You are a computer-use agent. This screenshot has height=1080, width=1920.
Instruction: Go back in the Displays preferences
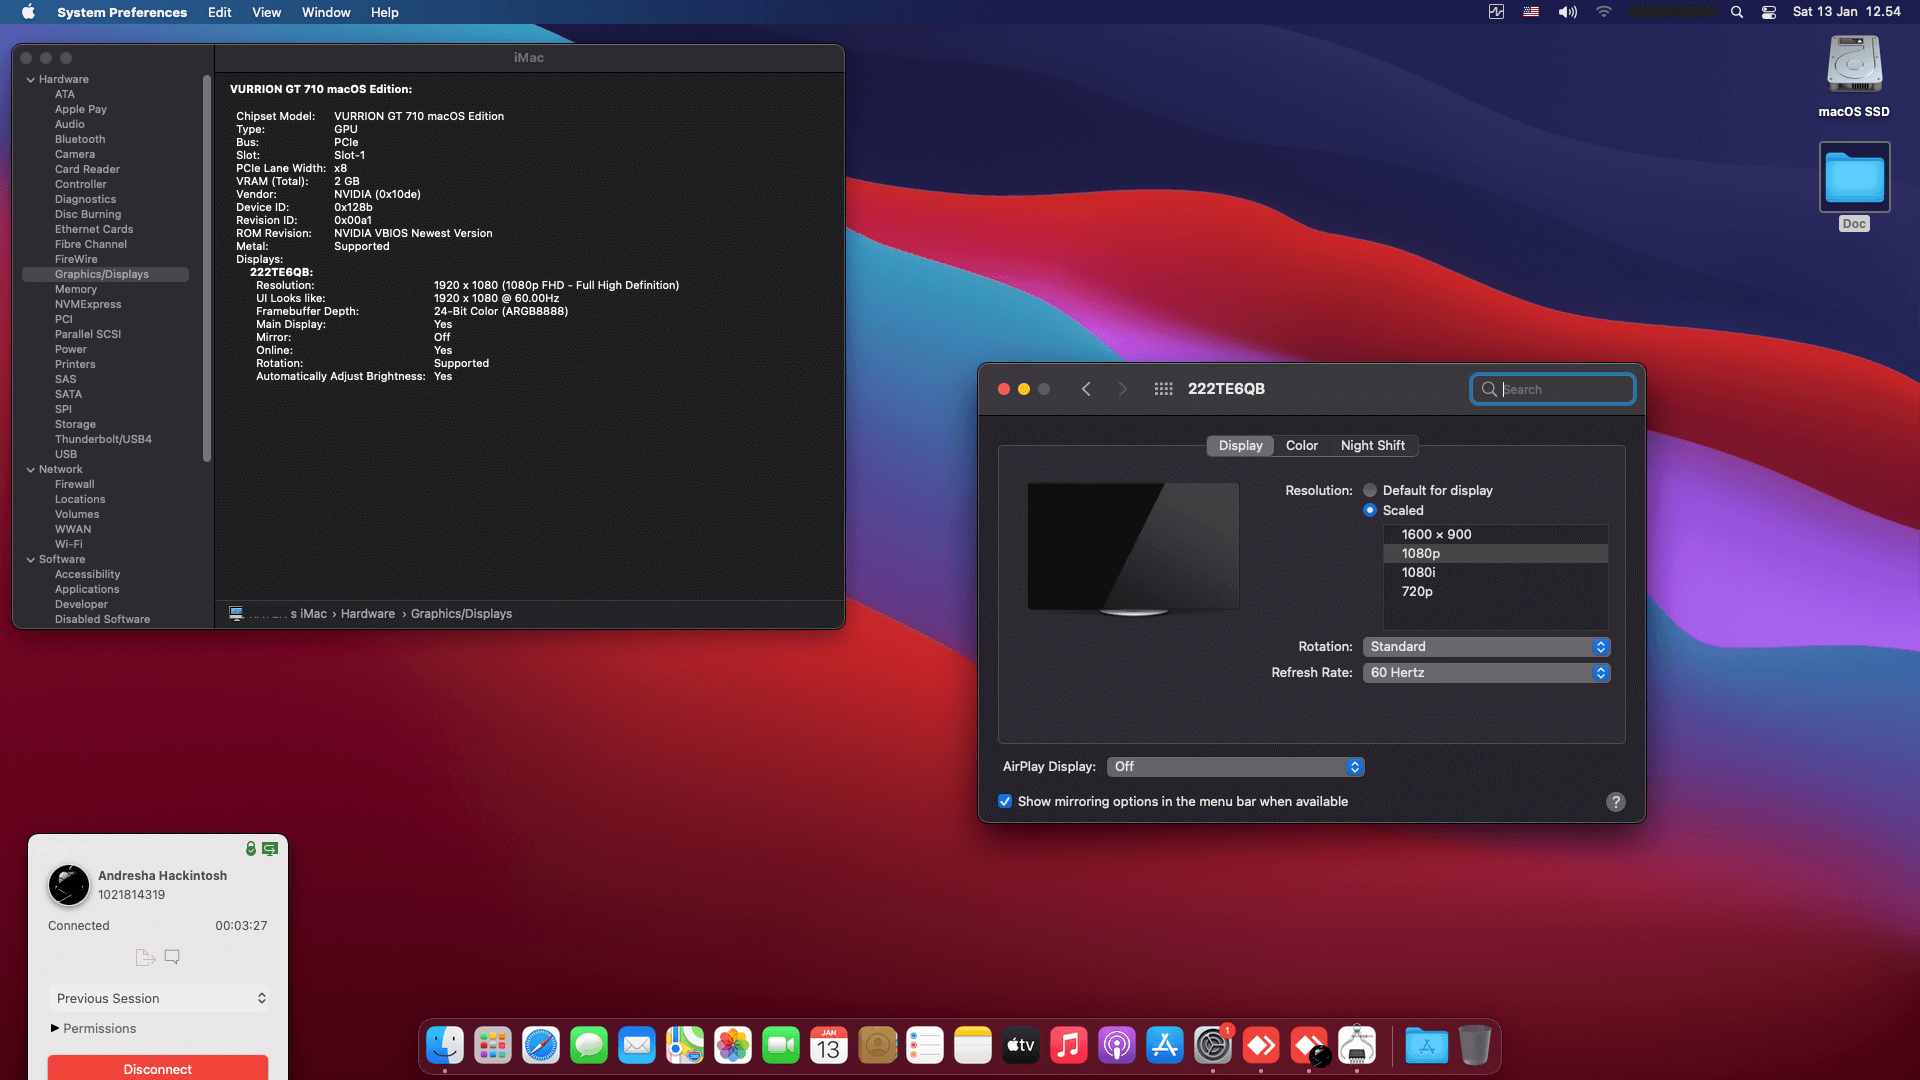[1086, 389]
